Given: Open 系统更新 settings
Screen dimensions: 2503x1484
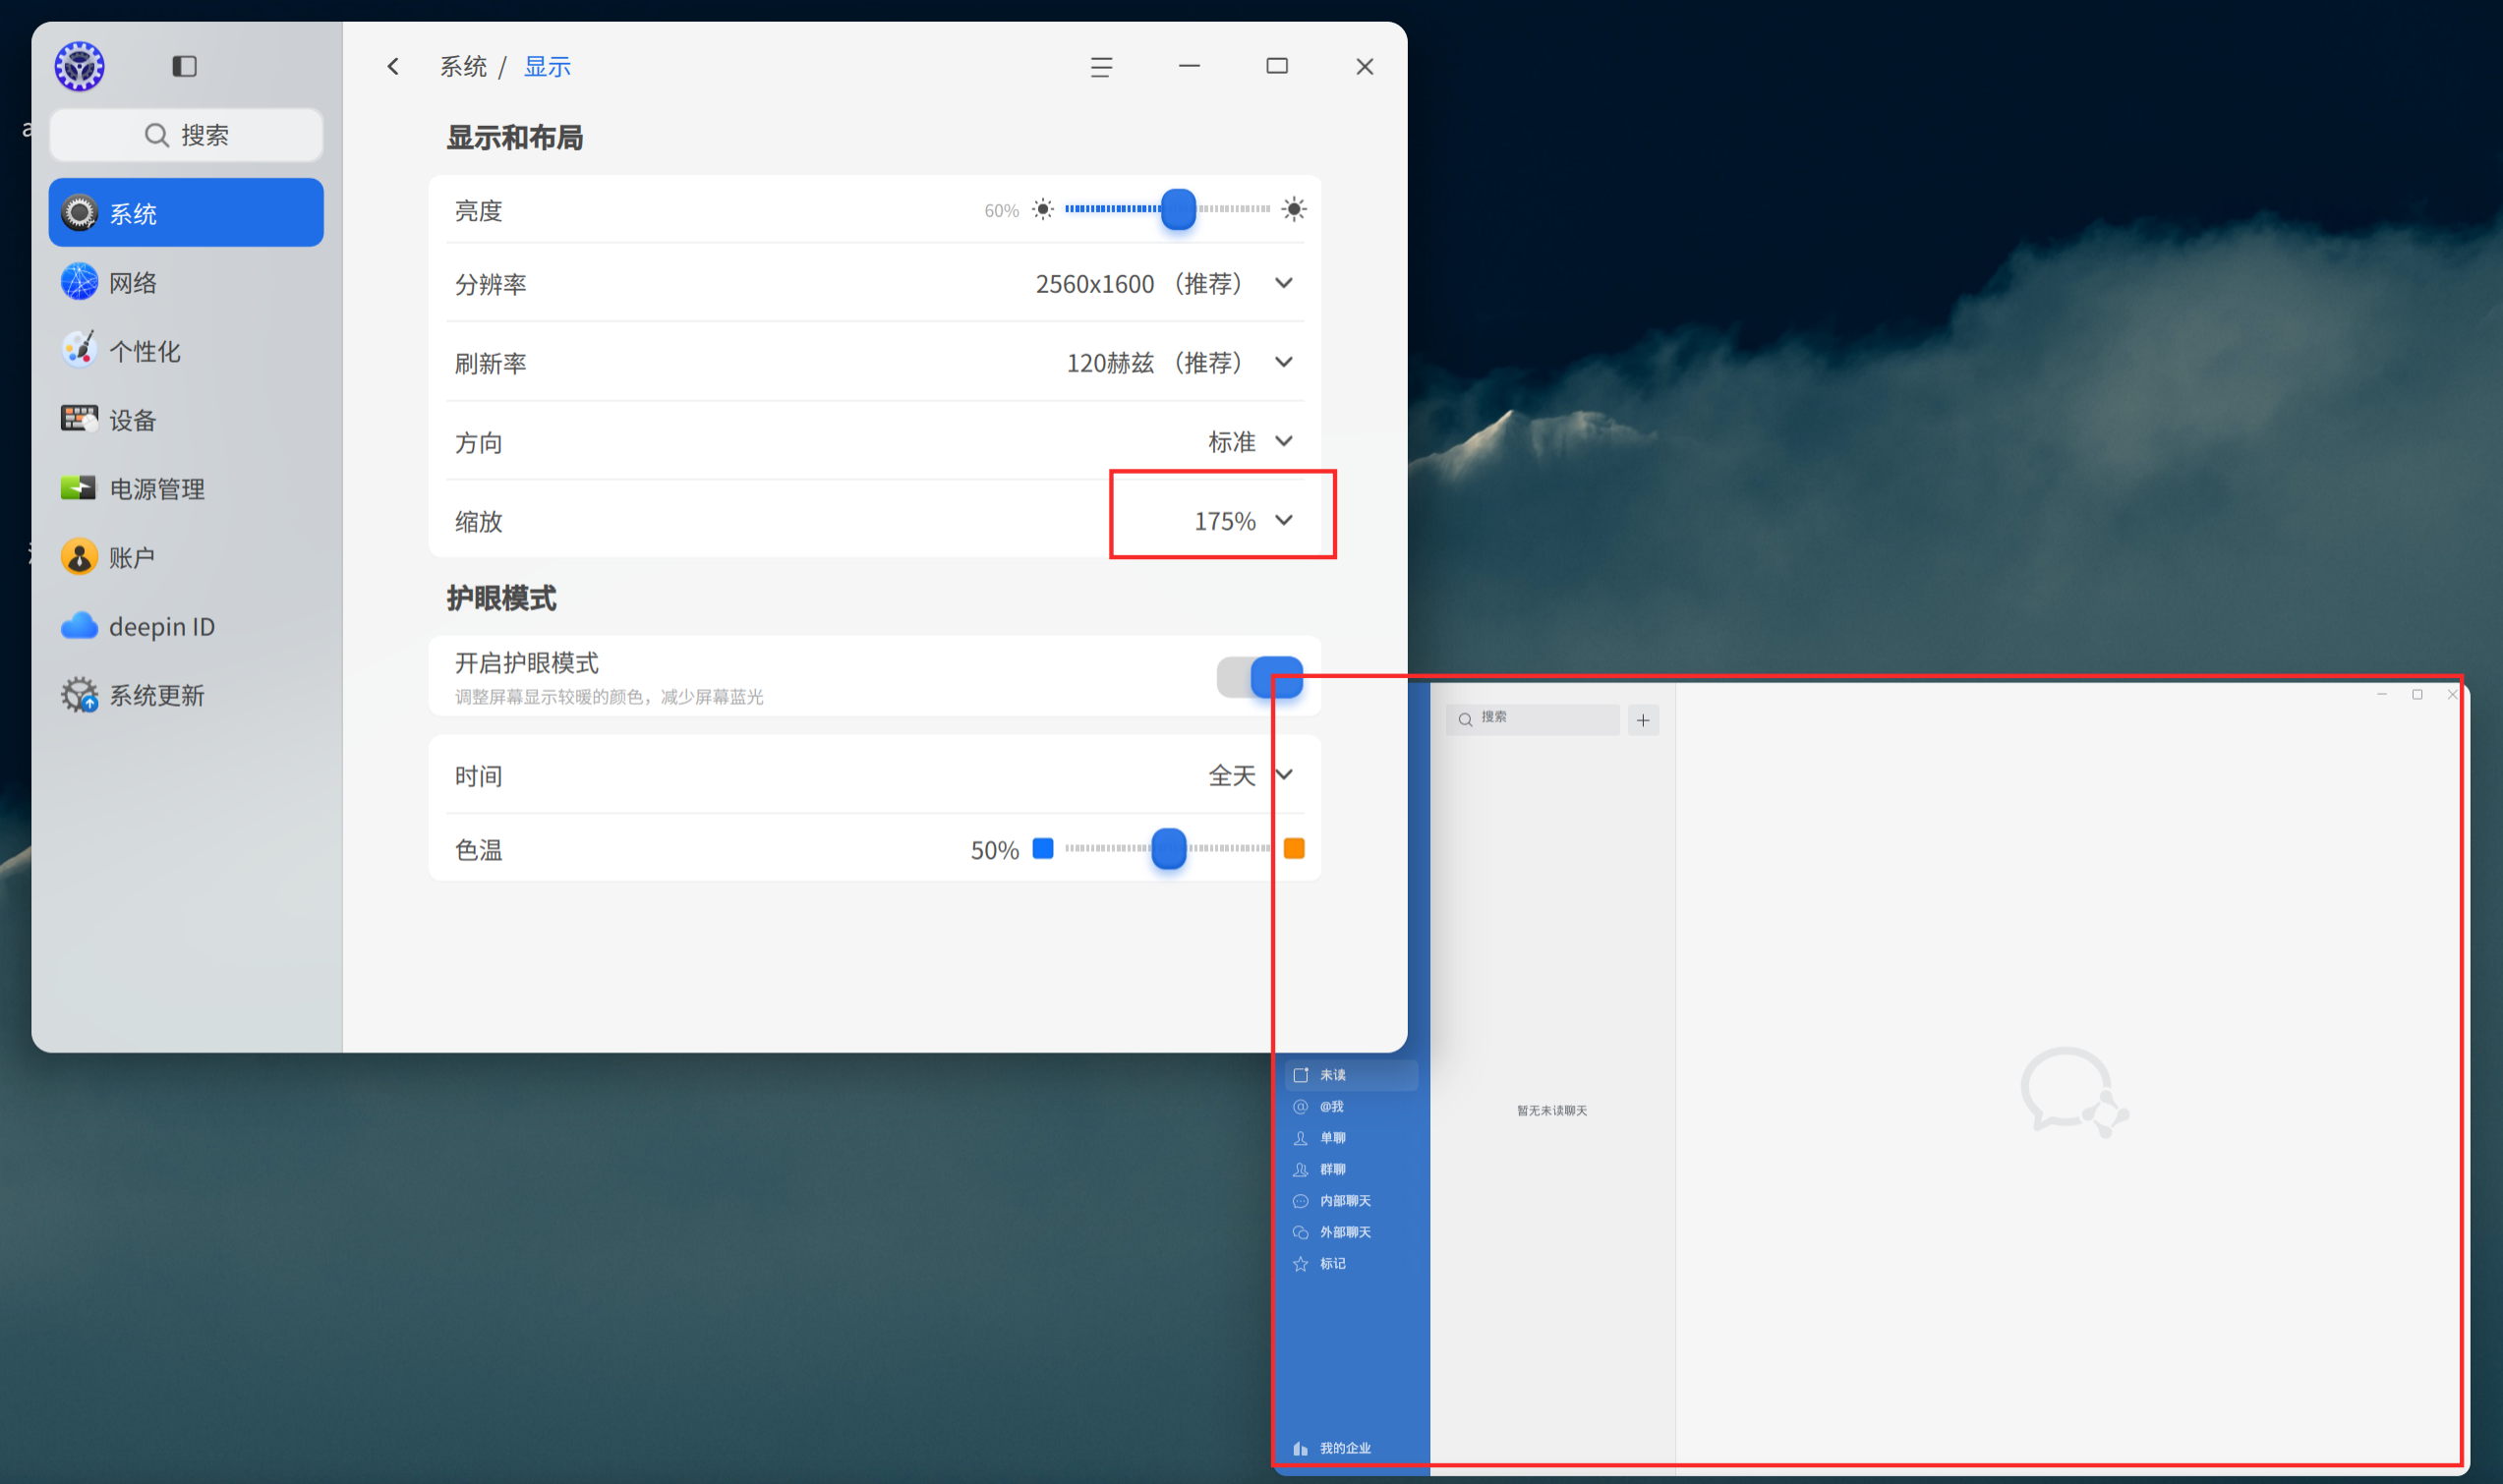Looking at the screenshot, I should click(x=186, y=695).
